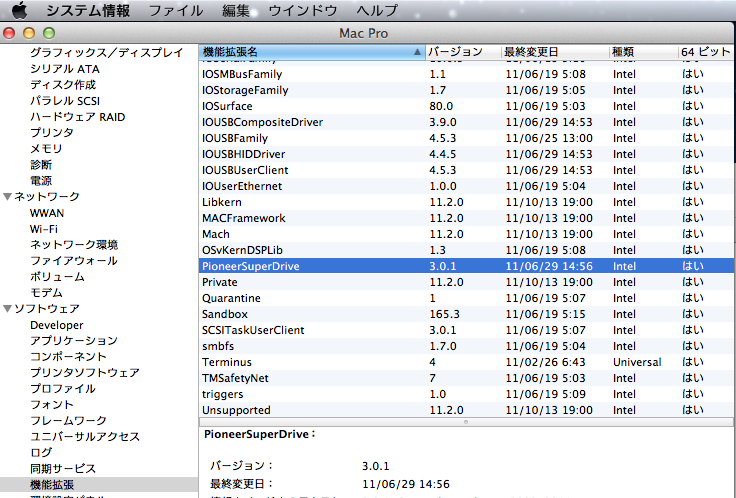Image resolution: width=736 pixels, height=498 pixels.
Task: Open the ヘルプ menu
Action: click(x=377, y=10)
